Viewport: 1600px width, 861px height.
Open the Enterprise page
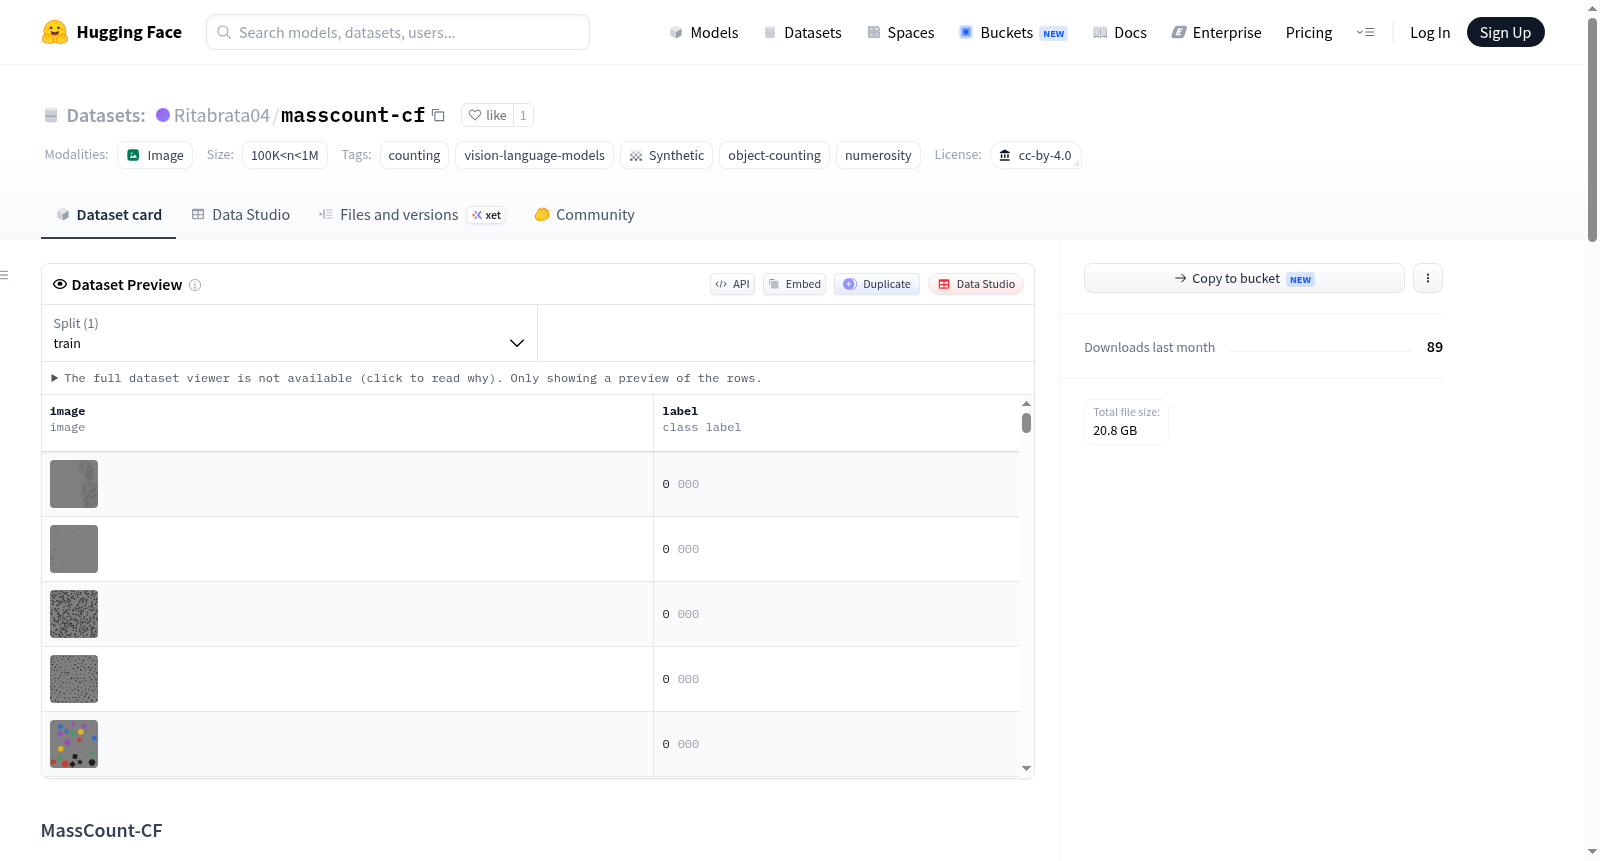[1216, 32]
